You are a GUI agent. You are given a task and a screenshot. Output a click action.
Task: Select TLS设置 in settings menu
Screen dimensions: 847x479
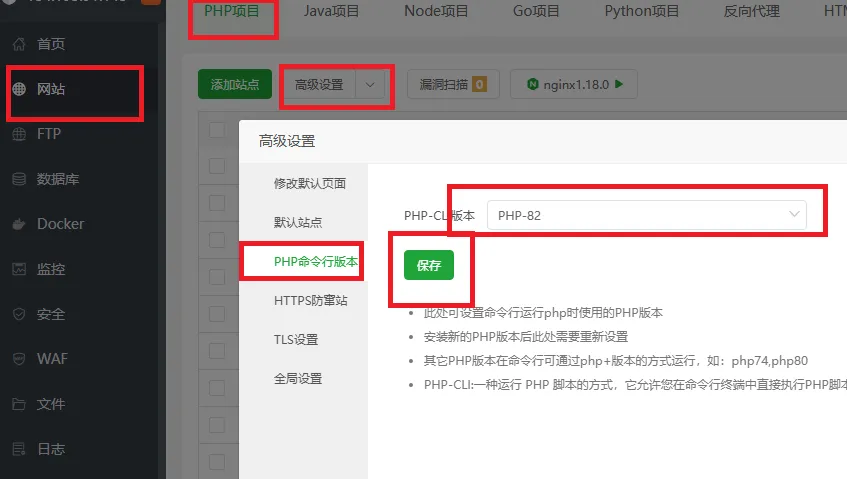pyautogui.click(x=296, y=339)
